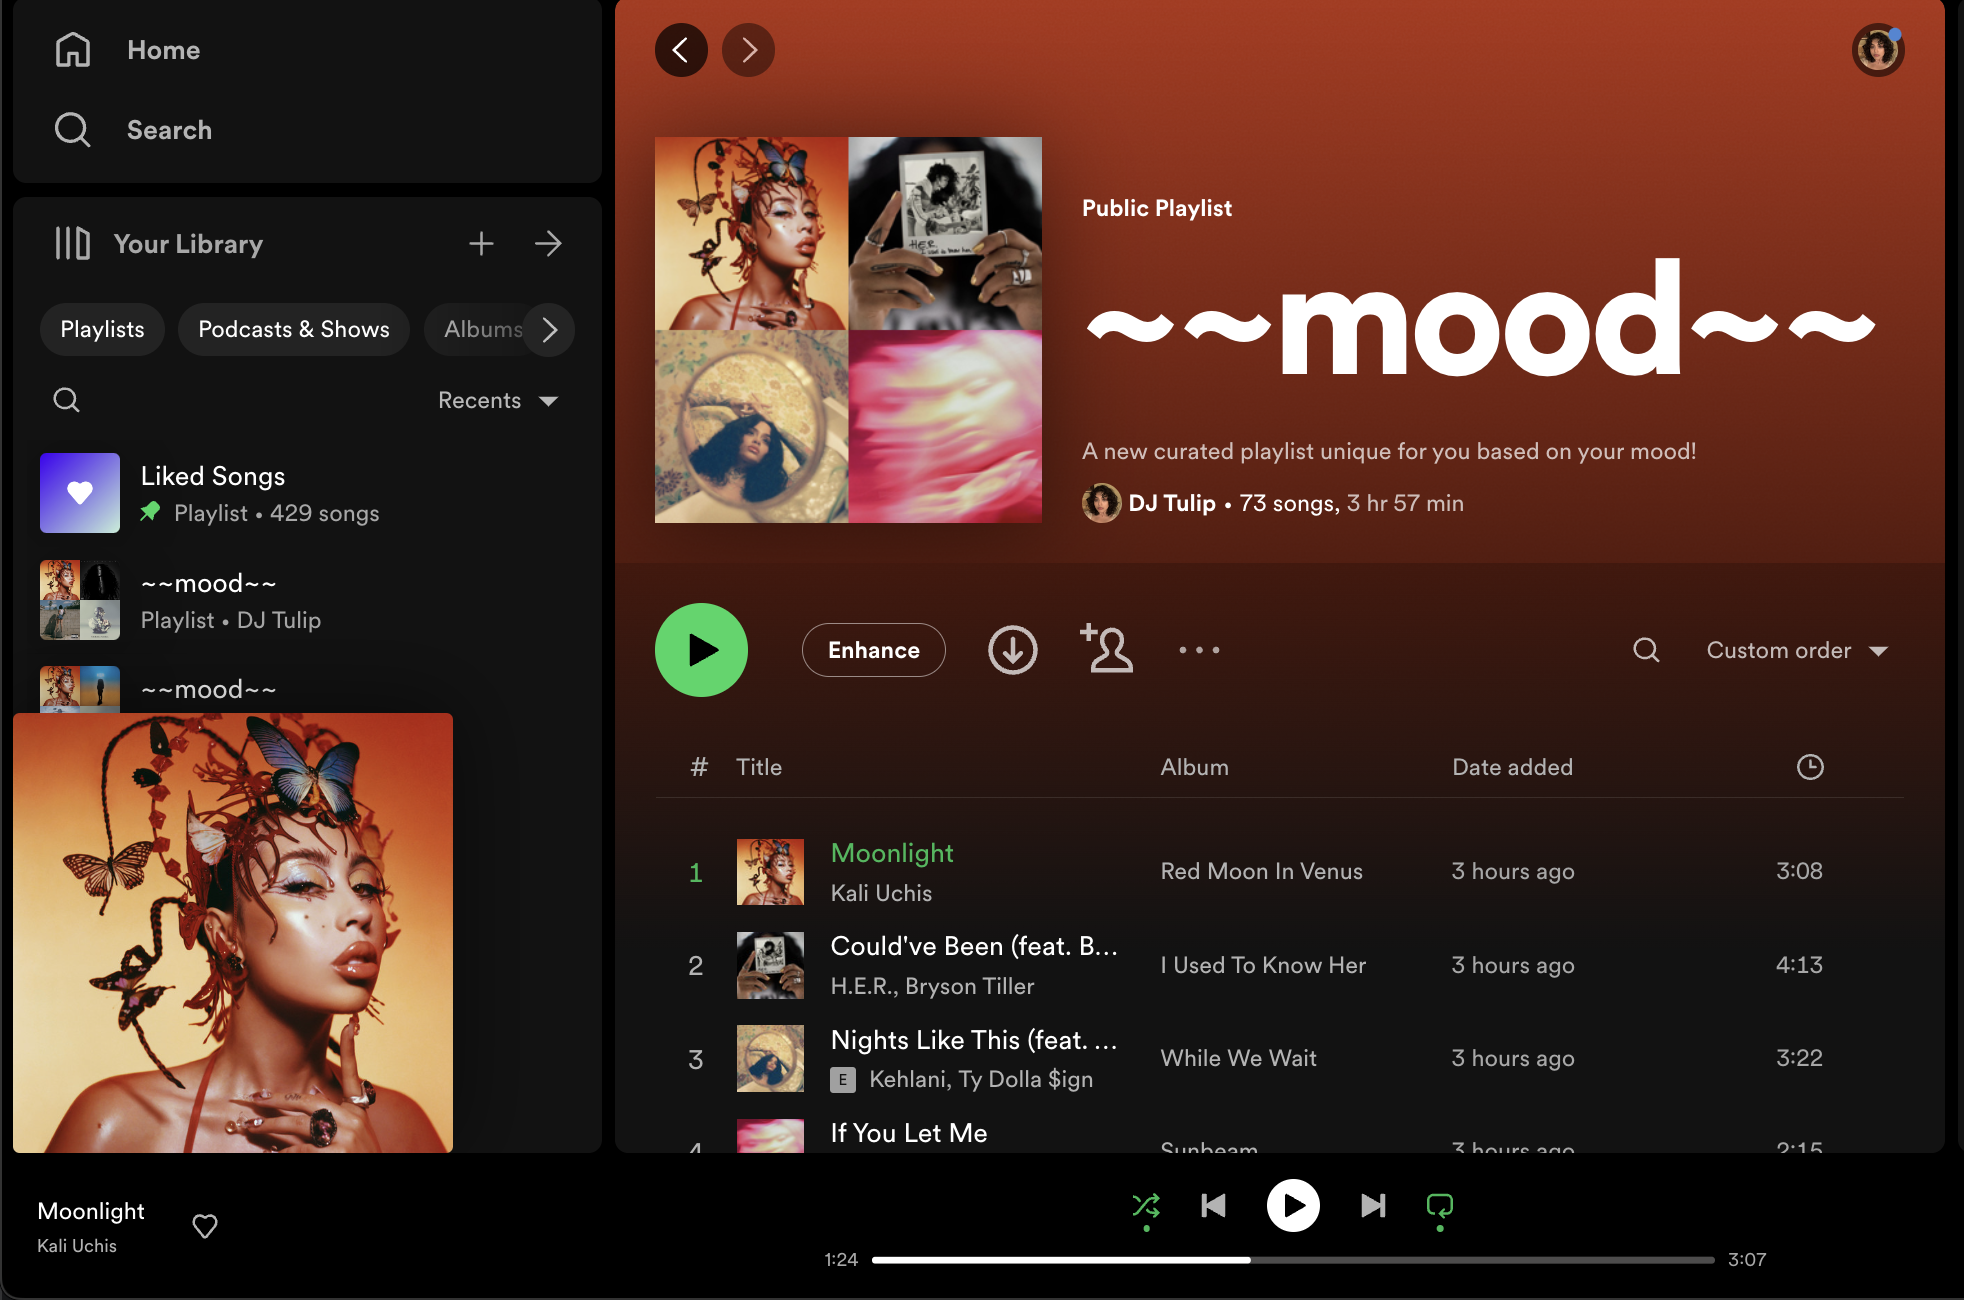This screenshot has height=1300, width=1964.
Task: Click Could've Been track thumbnail
Action: (x=770, y=965)
